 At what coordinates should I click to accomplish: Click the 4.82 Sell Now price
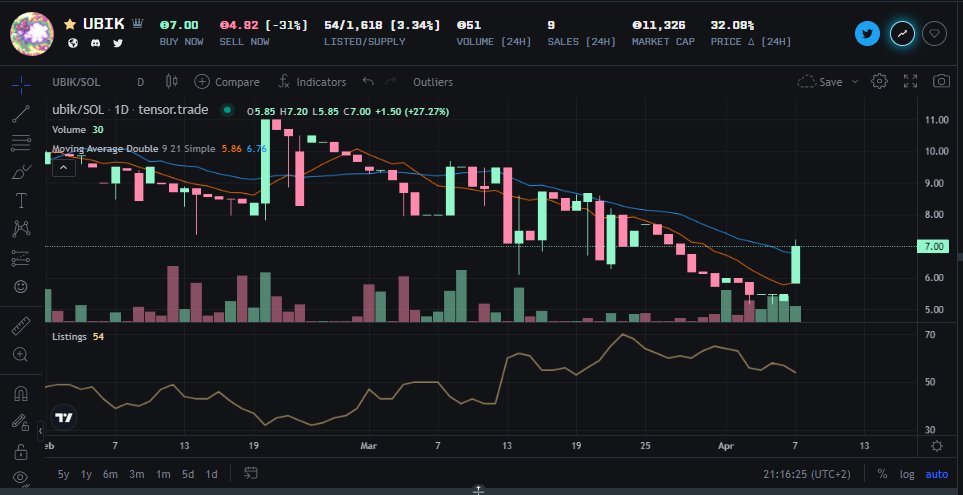tap(240, 25)
